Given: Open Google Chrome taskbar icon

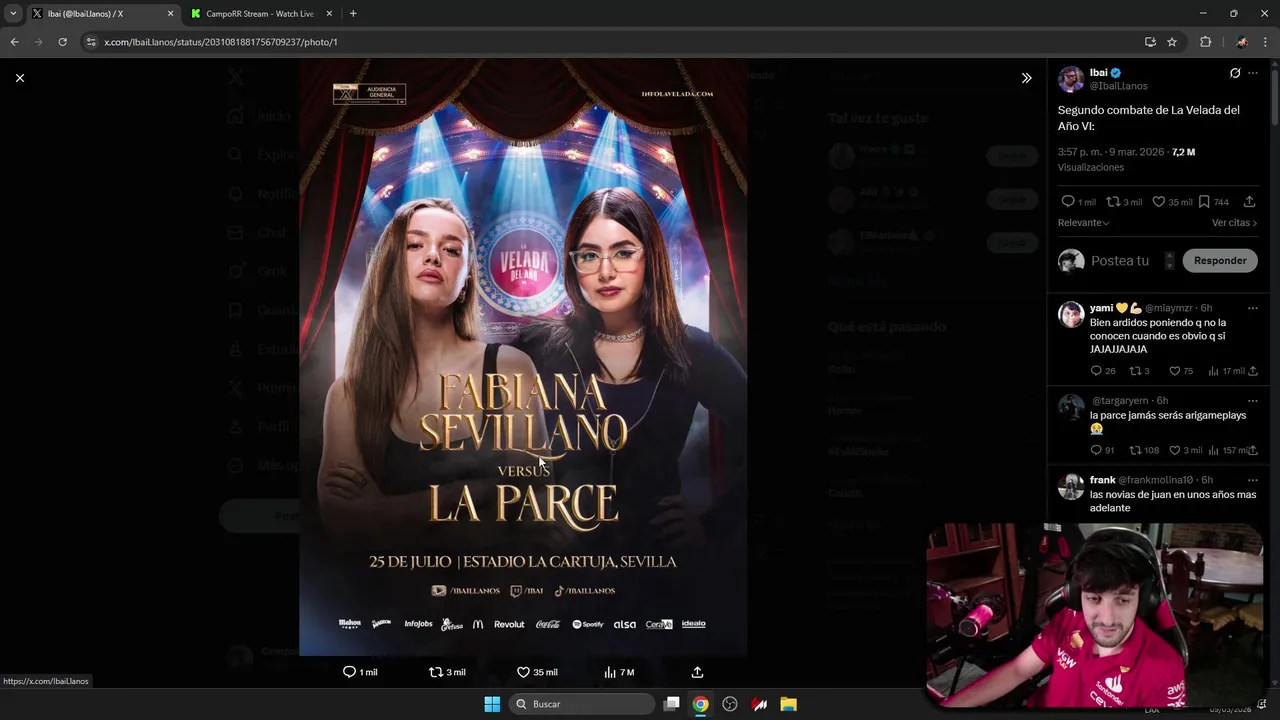Looking at the screenshot, I should [701, 704].
